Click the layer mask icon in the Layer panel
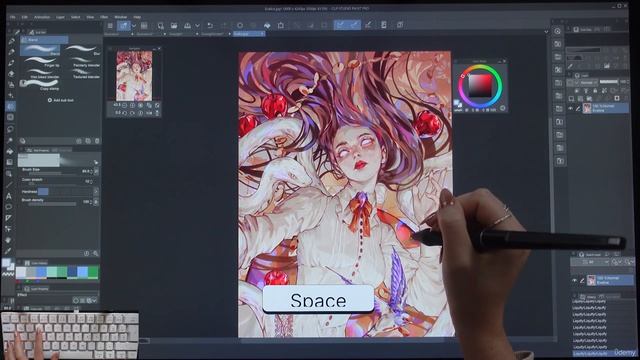The height and width of the screenshot is (360, 640). point(617,98)
